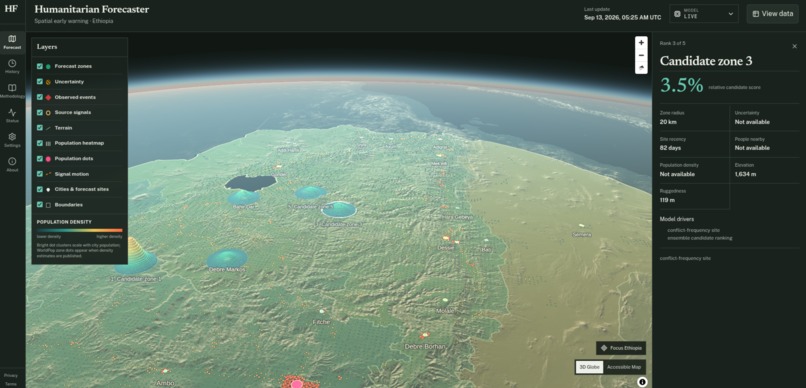The height and width of the screenshot is (388, 806).
Task: Click the '119 m' ruggedness value
Action: (667, 200)
